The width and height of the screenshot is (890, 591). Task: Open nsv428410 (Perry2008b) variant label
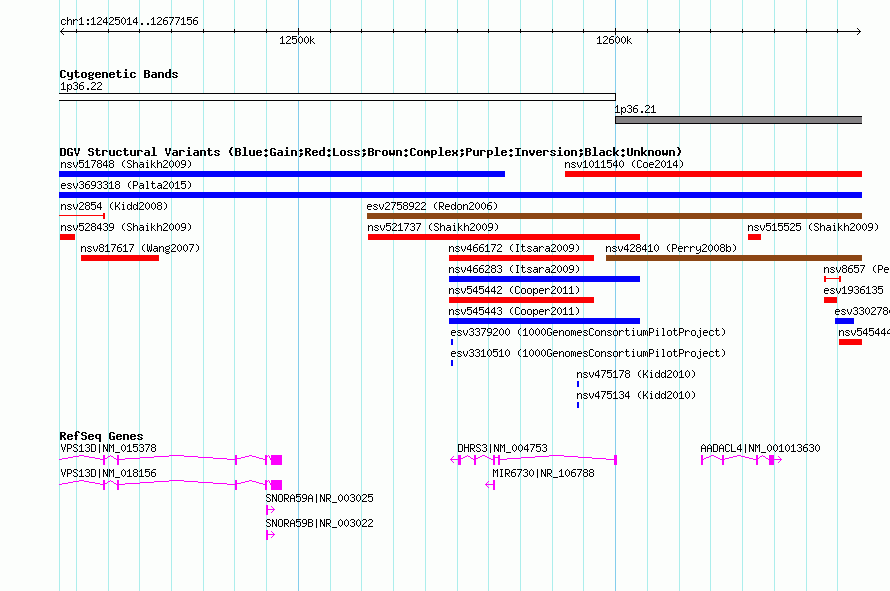pyautogui.click(x=671, y=248)
